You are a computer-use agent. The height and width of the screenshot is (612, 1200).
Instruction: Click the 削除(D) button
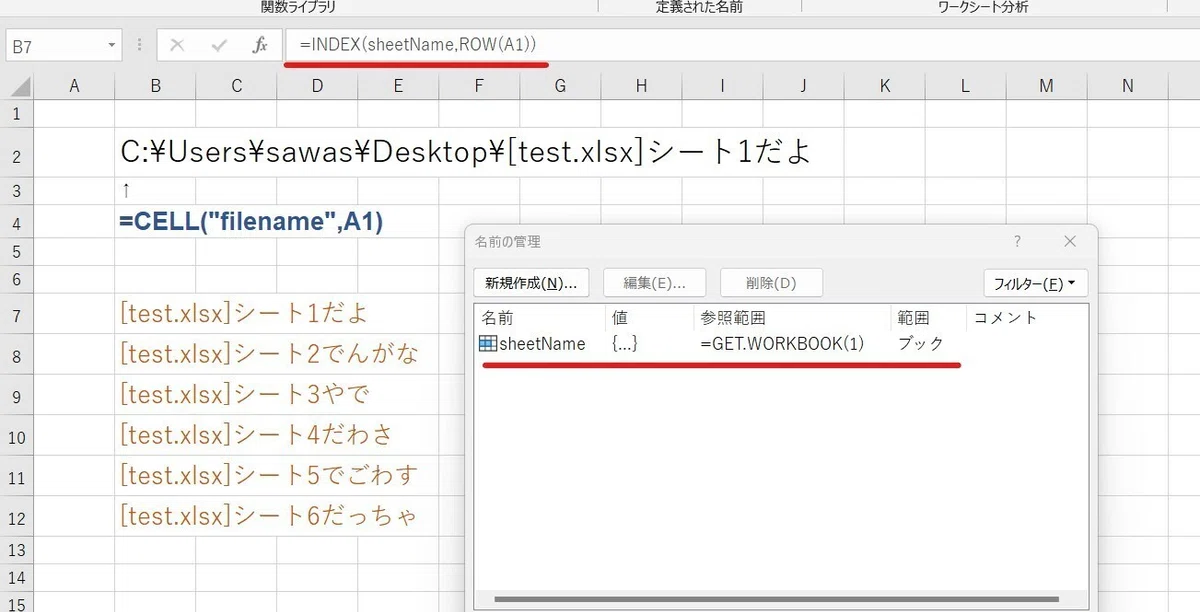tap(771, 283)
